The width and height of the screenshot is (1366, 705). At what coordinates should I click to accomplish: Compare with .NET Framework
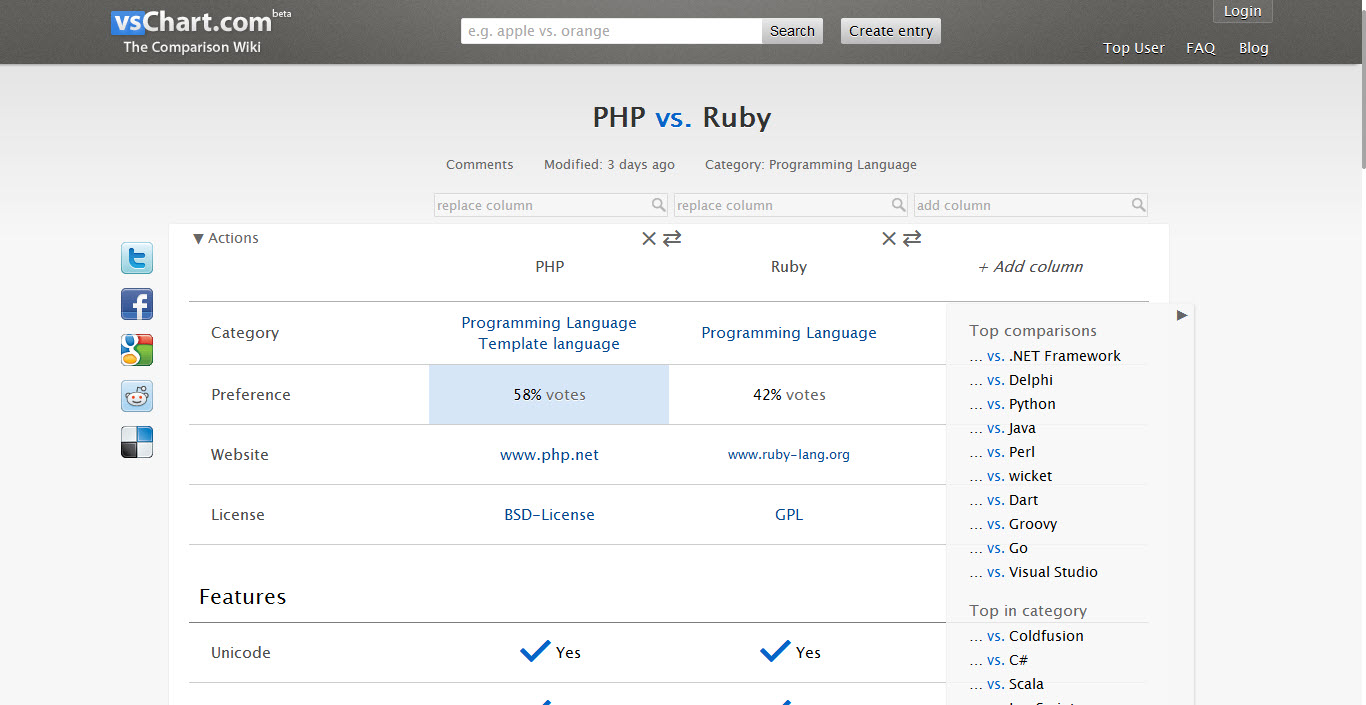click(x=1045, y=356)
